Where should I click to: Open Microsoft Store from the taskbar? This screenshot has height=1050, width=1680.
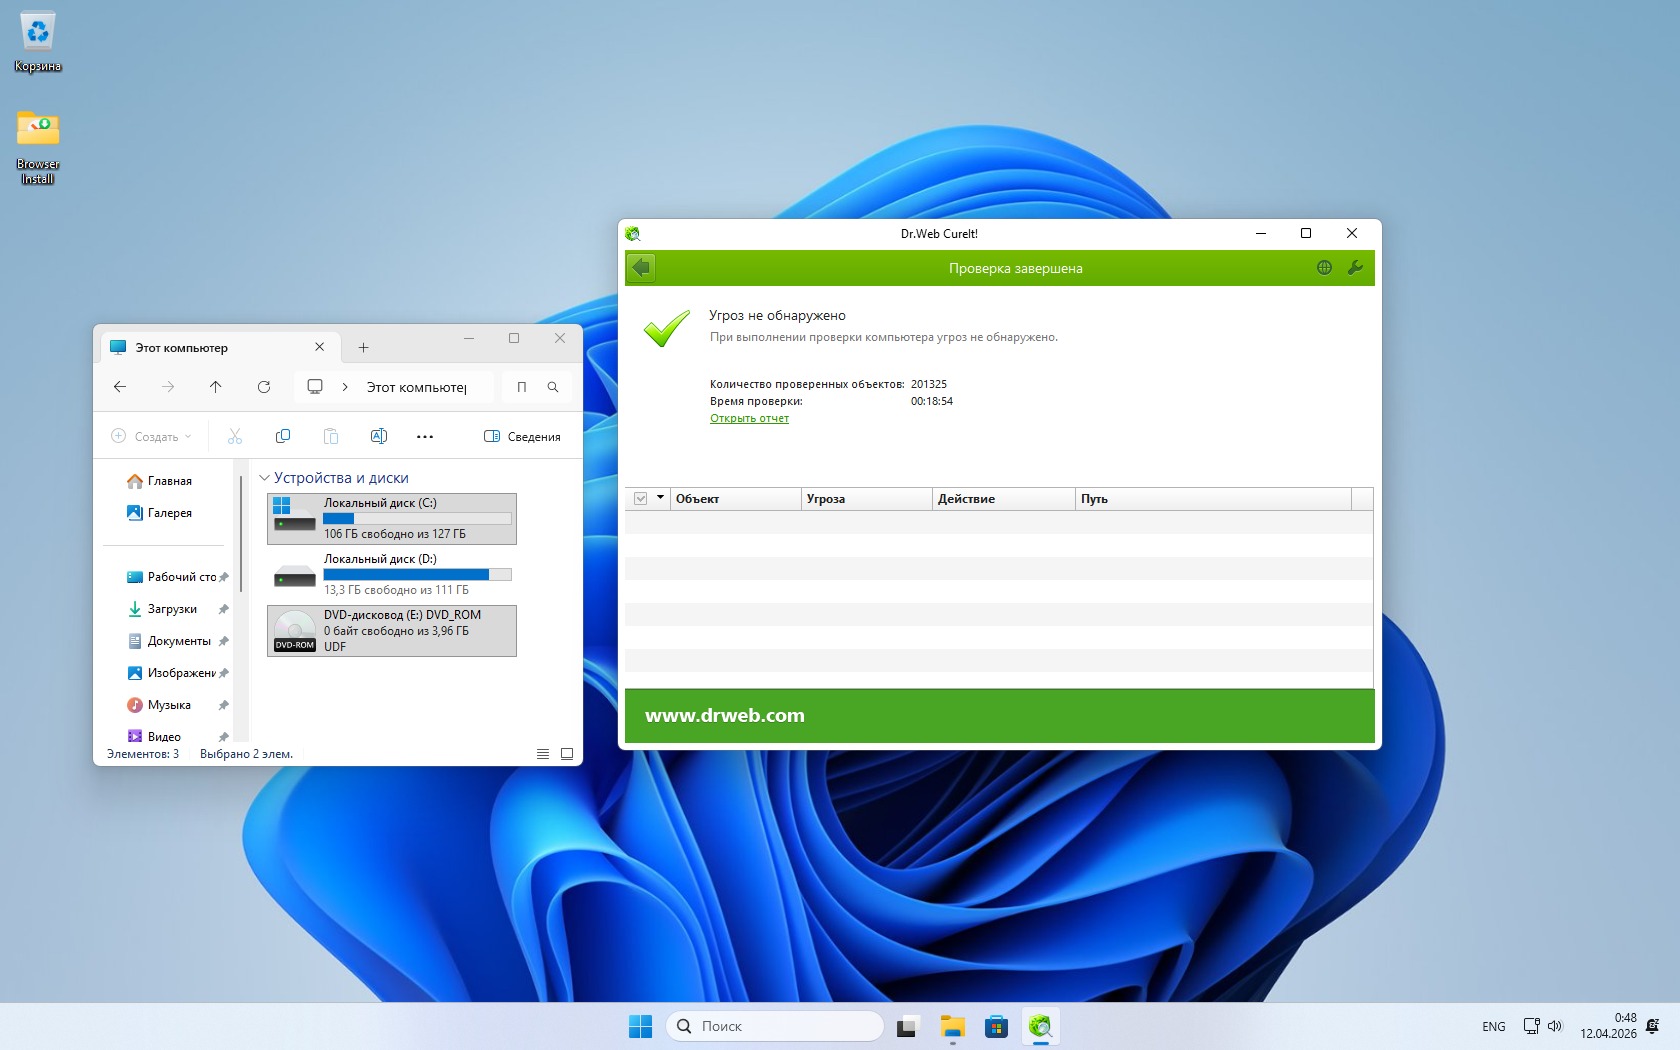(x=996, y=1027)
